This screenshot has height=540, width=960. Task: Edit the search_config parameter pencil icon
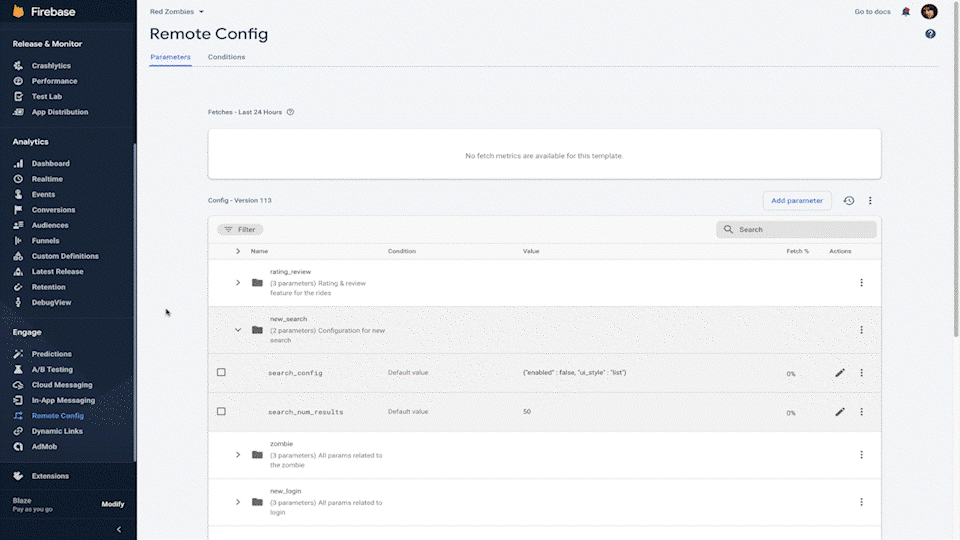pyautogui.click(x=840, y=373)
